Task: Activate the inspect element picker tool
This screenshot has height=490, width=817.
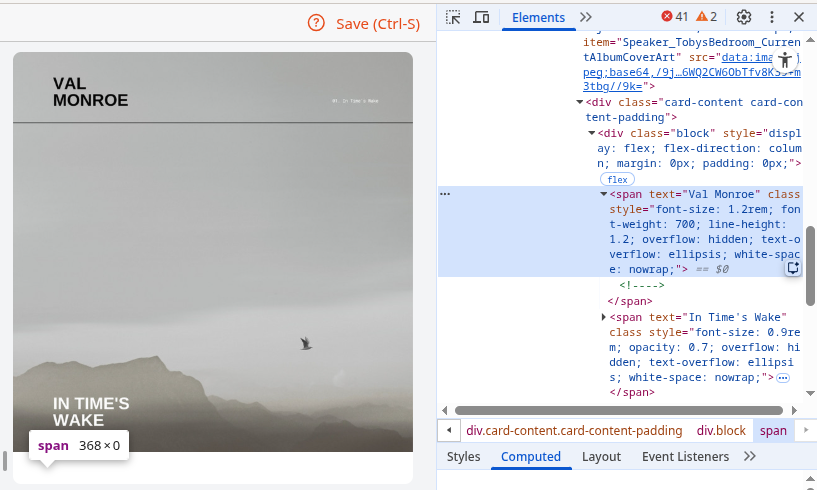Action: tap(453, 17)
